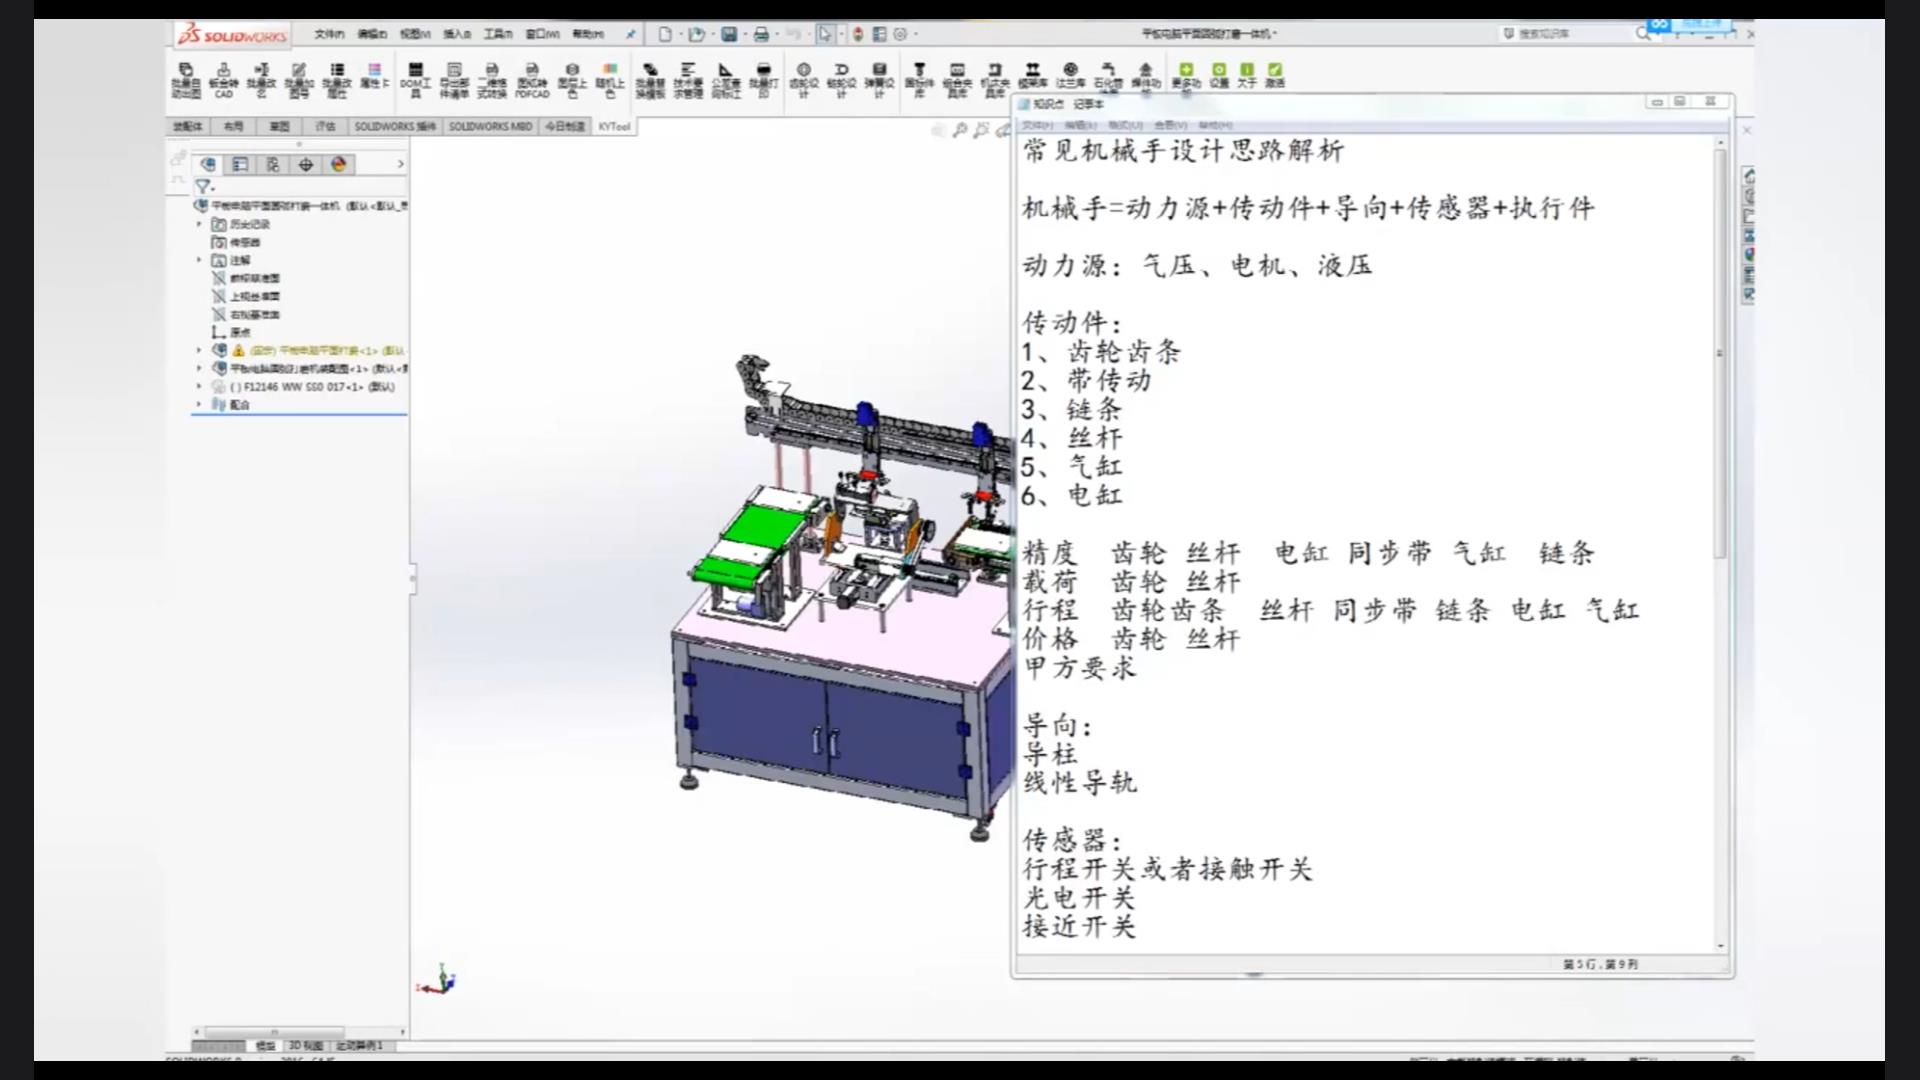The width and height of the screenshot is (1920, 1080).
Task: Switch to the 3D 视图 bottom tab
Action: [x=305, y=1045]
